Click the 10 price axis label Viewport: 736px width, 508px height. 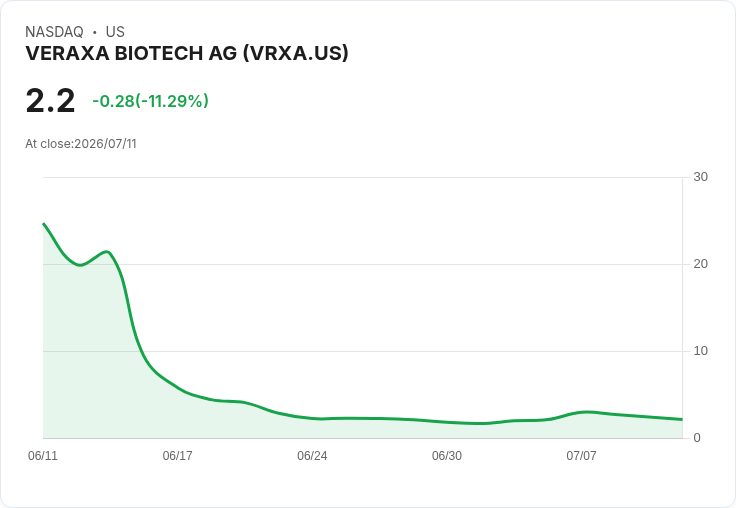point(700,351)
